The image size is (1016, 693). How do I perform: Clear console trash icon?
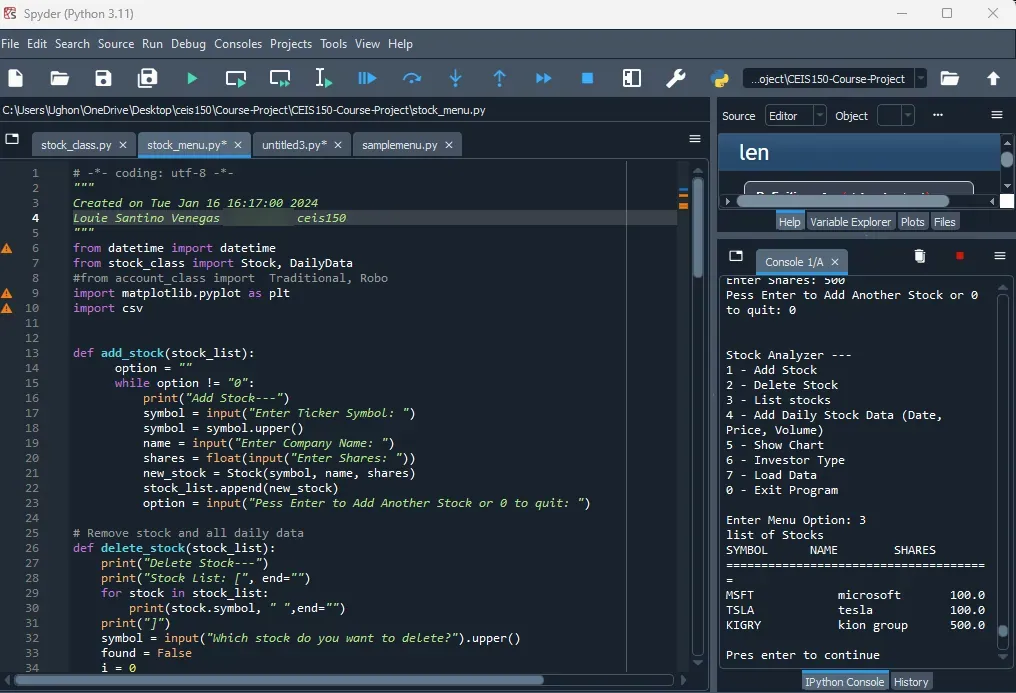919,256
